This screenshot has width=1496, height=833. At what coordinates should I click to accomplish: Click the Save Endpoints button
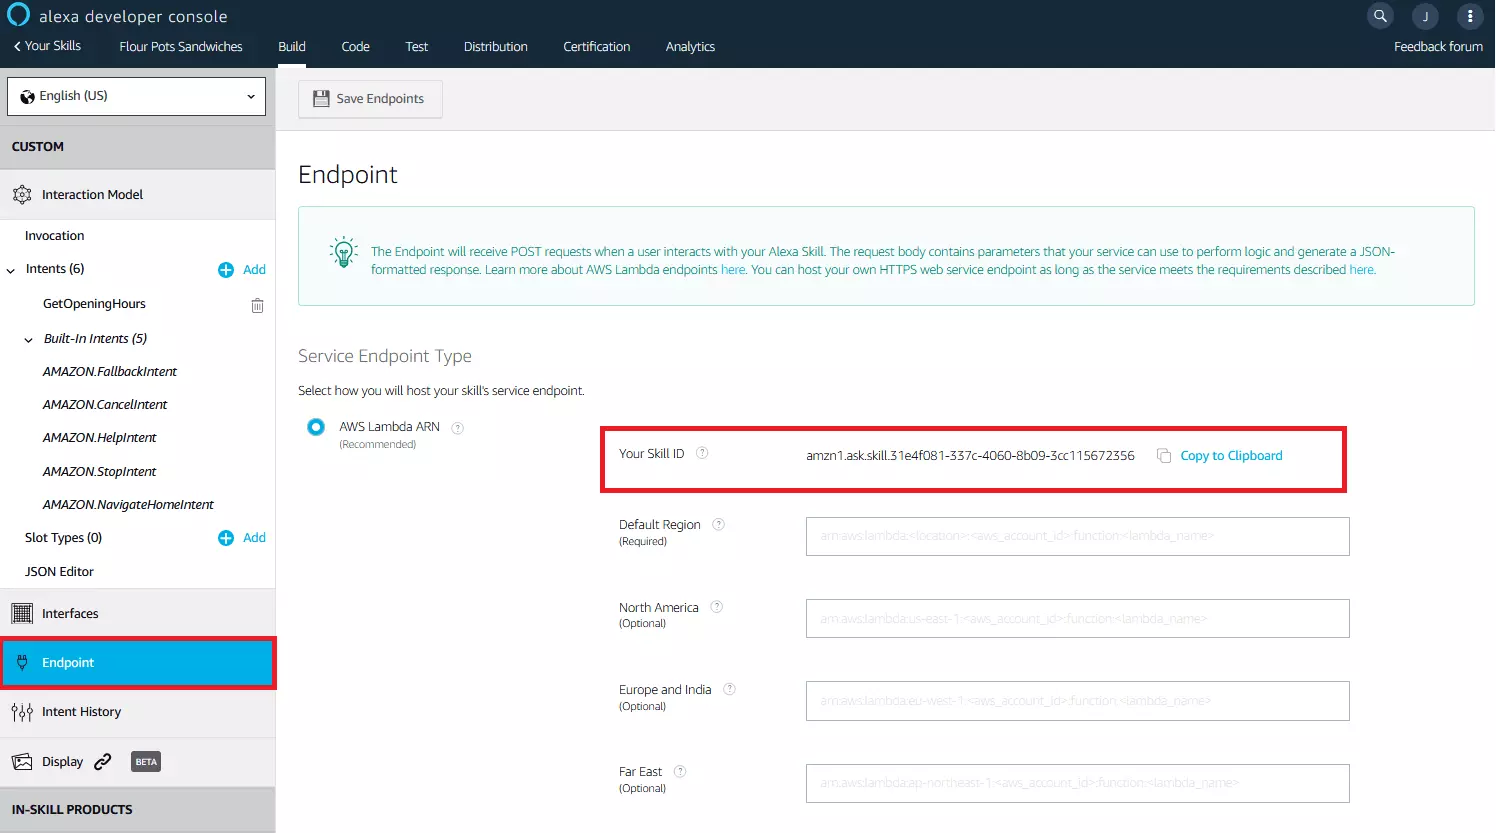(x=370, y=98)
